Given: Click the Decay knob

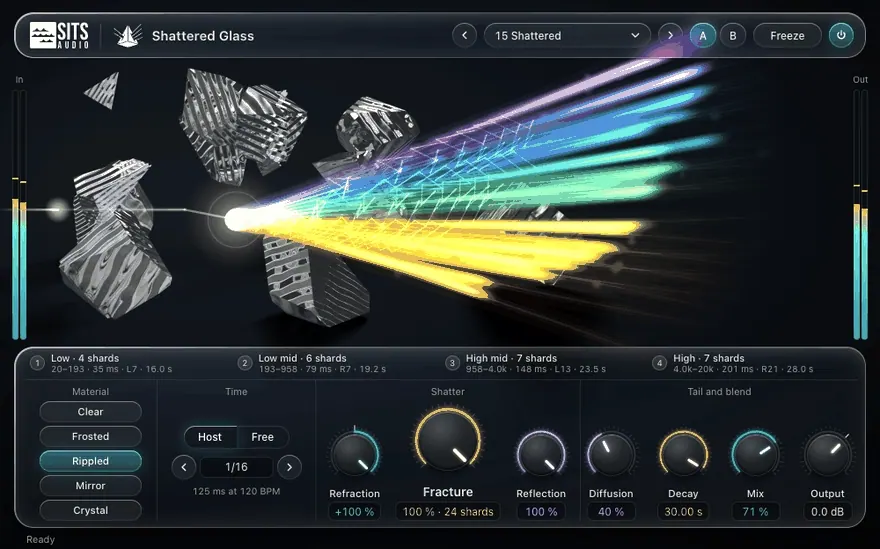Looking at the screenshot, I should 683,454.
